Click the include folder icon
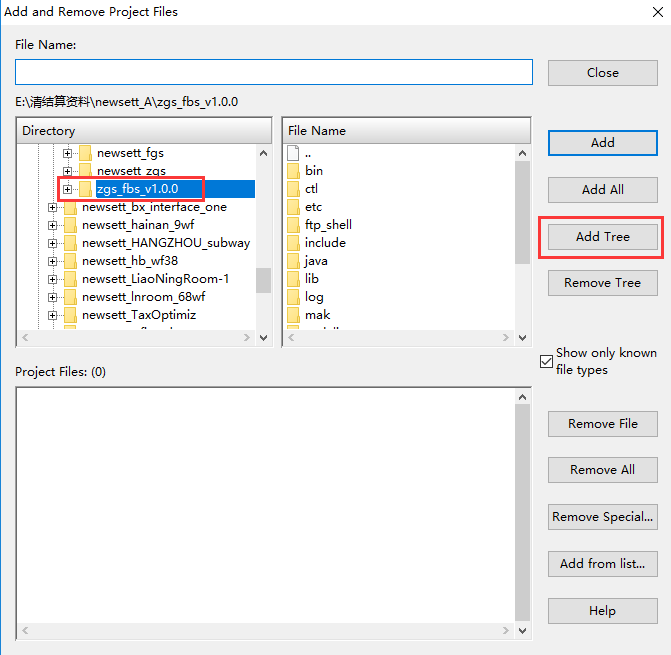This screenshot has width=671, height=655. point(293,243)
